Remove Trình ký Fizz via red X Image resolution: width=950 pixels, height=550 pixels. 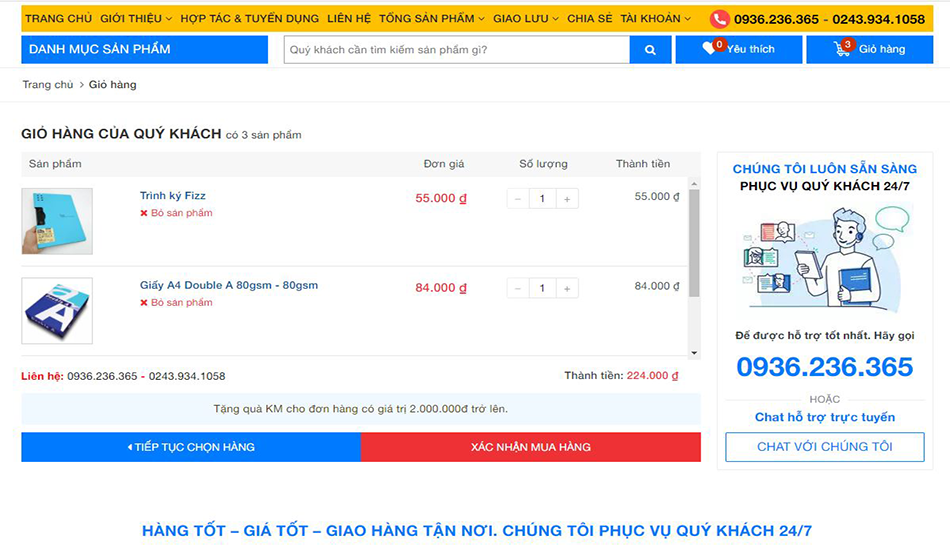144,213
